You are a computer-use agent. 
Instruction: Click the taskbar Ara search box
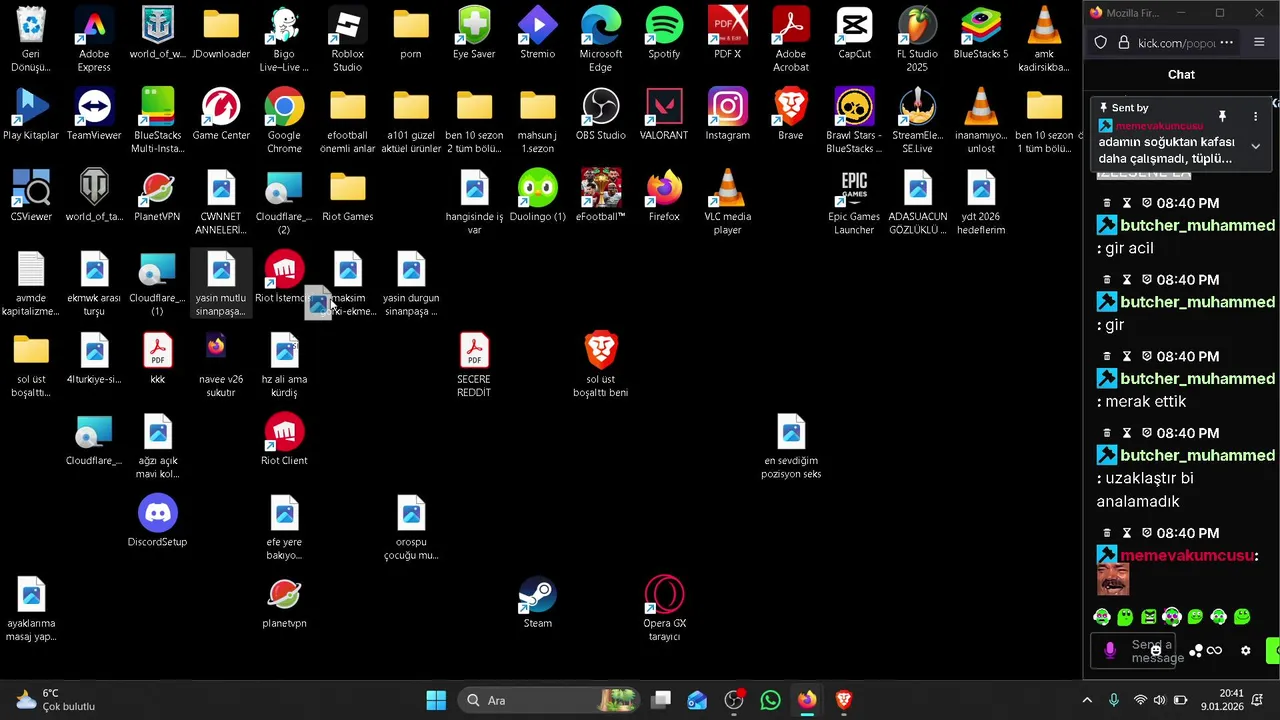548,700
